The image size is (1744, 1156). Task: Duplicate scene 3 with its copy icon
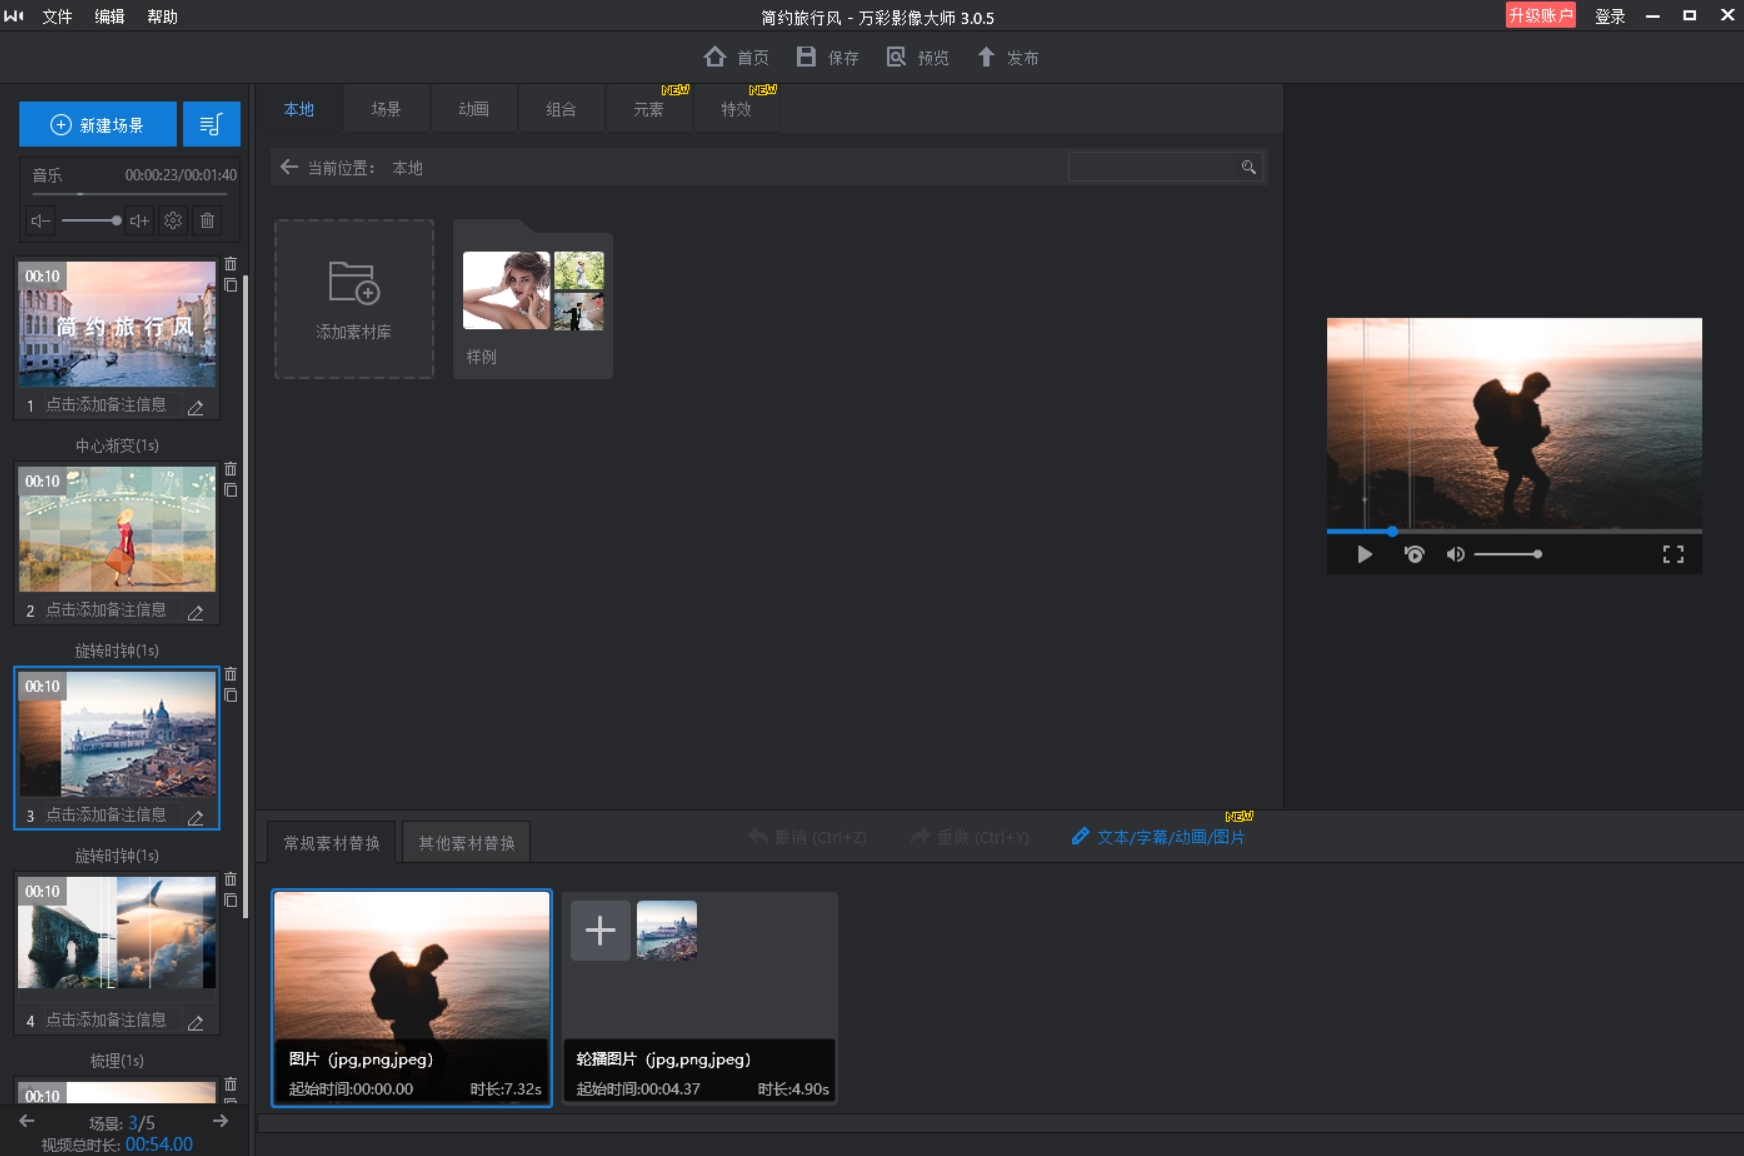point(230,695)
